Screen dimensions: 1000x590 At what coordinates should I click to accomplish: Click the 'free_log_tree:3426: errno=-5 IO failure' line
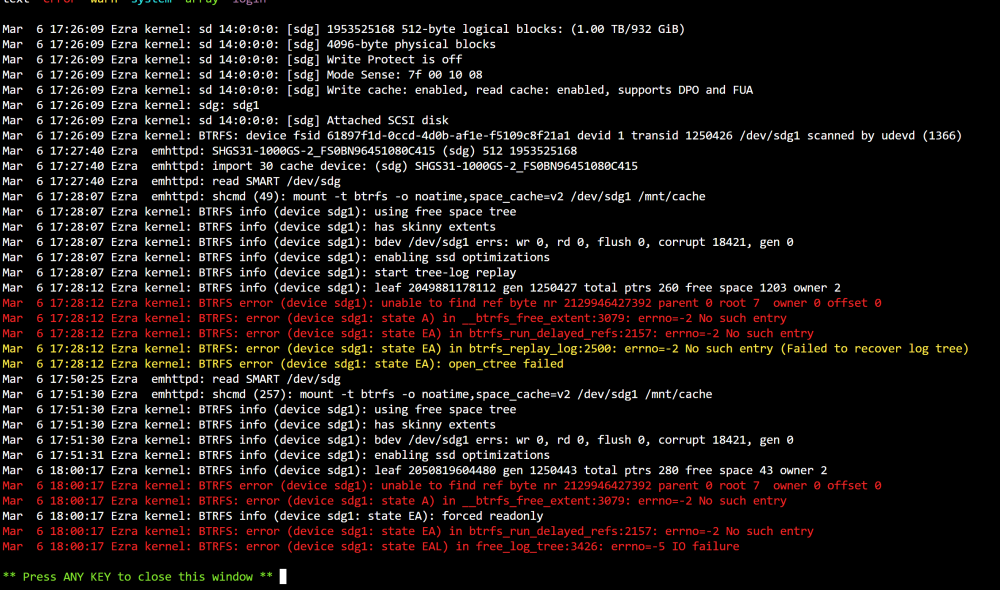(x=371, y=547)
